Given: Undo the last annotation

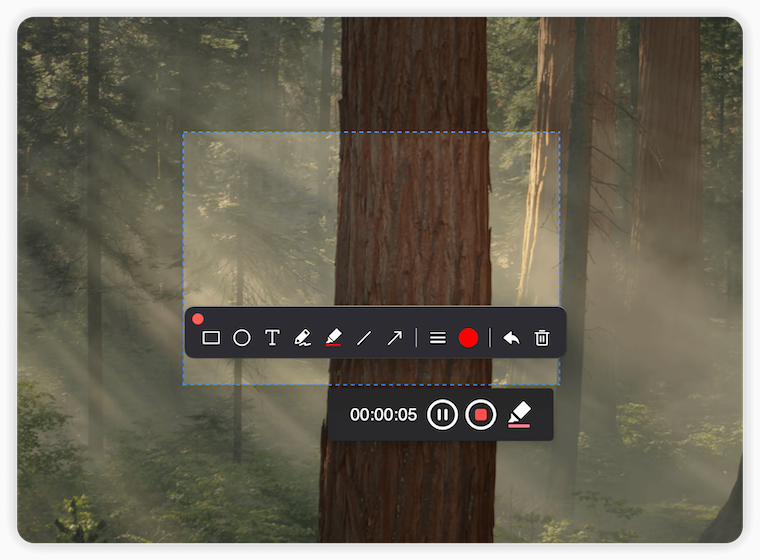Looking at the screenshot, I should point(511,338).
